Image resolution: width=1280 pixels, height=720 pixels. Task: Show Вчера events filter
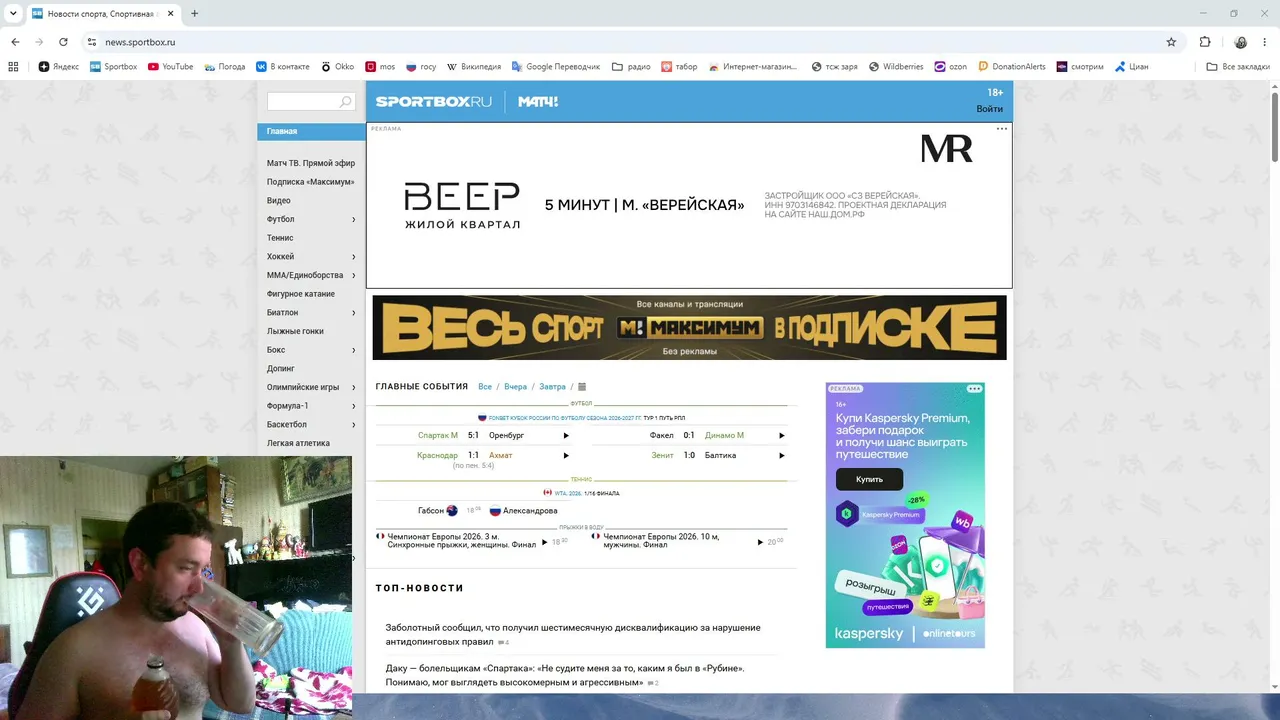coord(515,387)
